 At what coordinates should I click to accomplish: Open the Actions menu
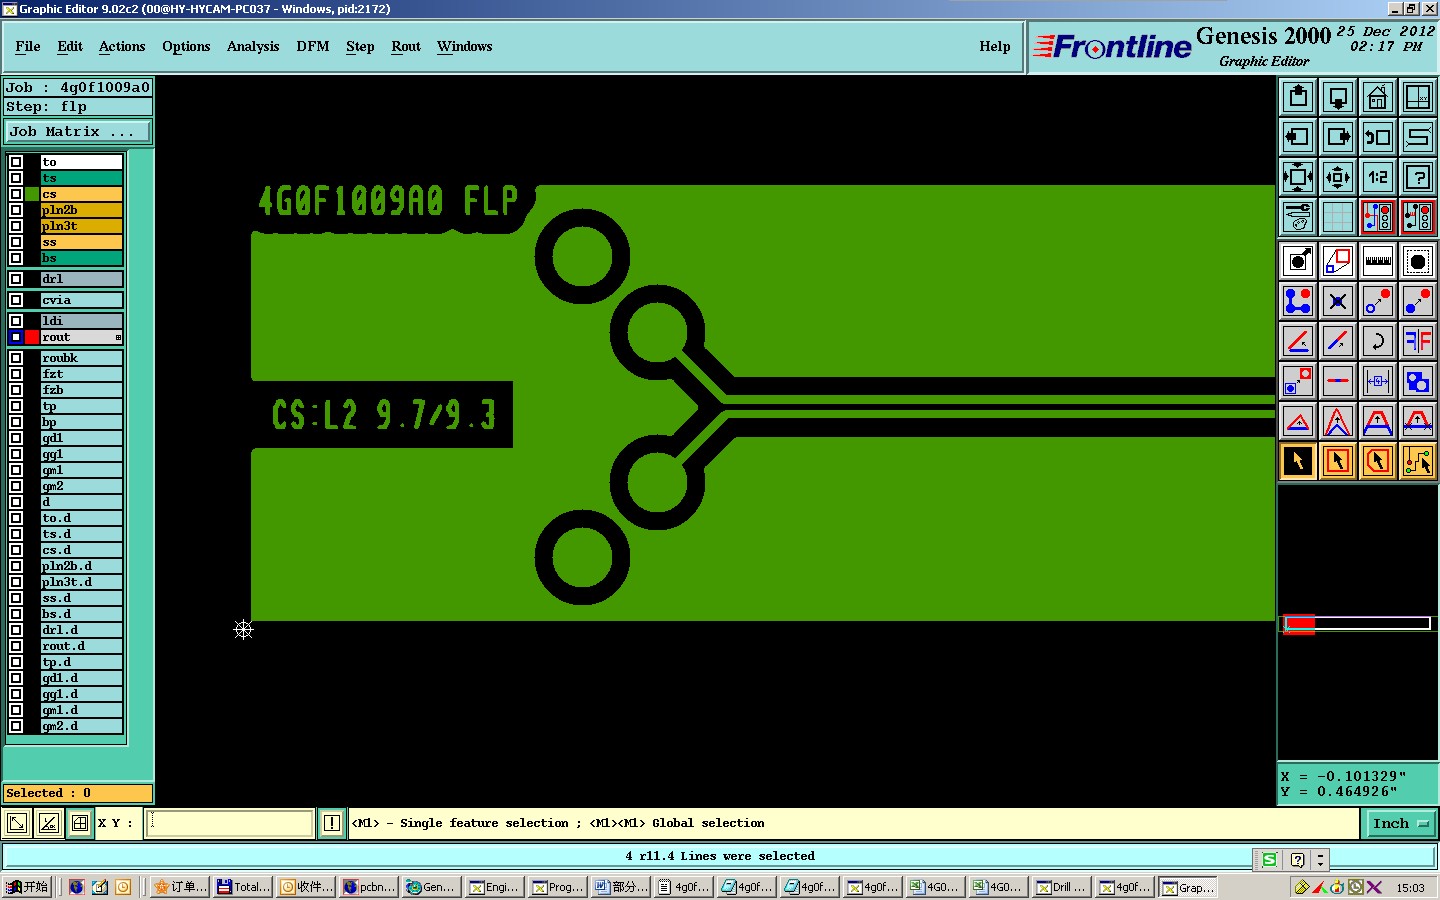click(122, 46)
